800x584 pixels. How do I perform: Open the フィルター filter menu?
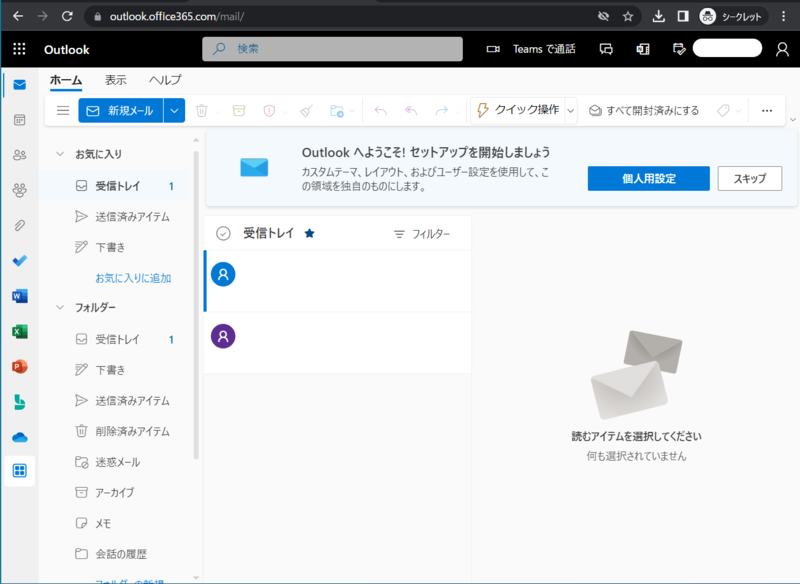pyautogui.click(x=421, y=234)
